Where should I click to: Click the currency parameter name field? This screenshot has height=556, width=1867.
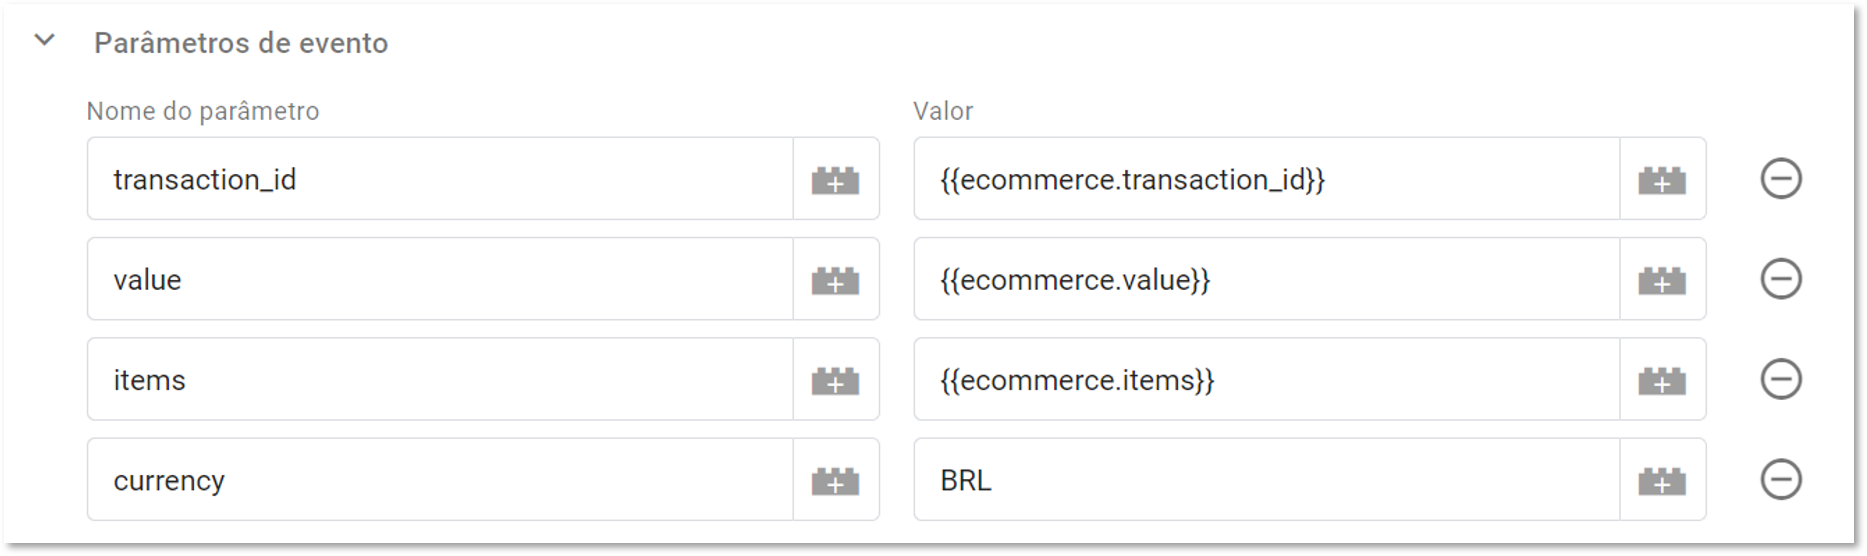pos(440,480)
